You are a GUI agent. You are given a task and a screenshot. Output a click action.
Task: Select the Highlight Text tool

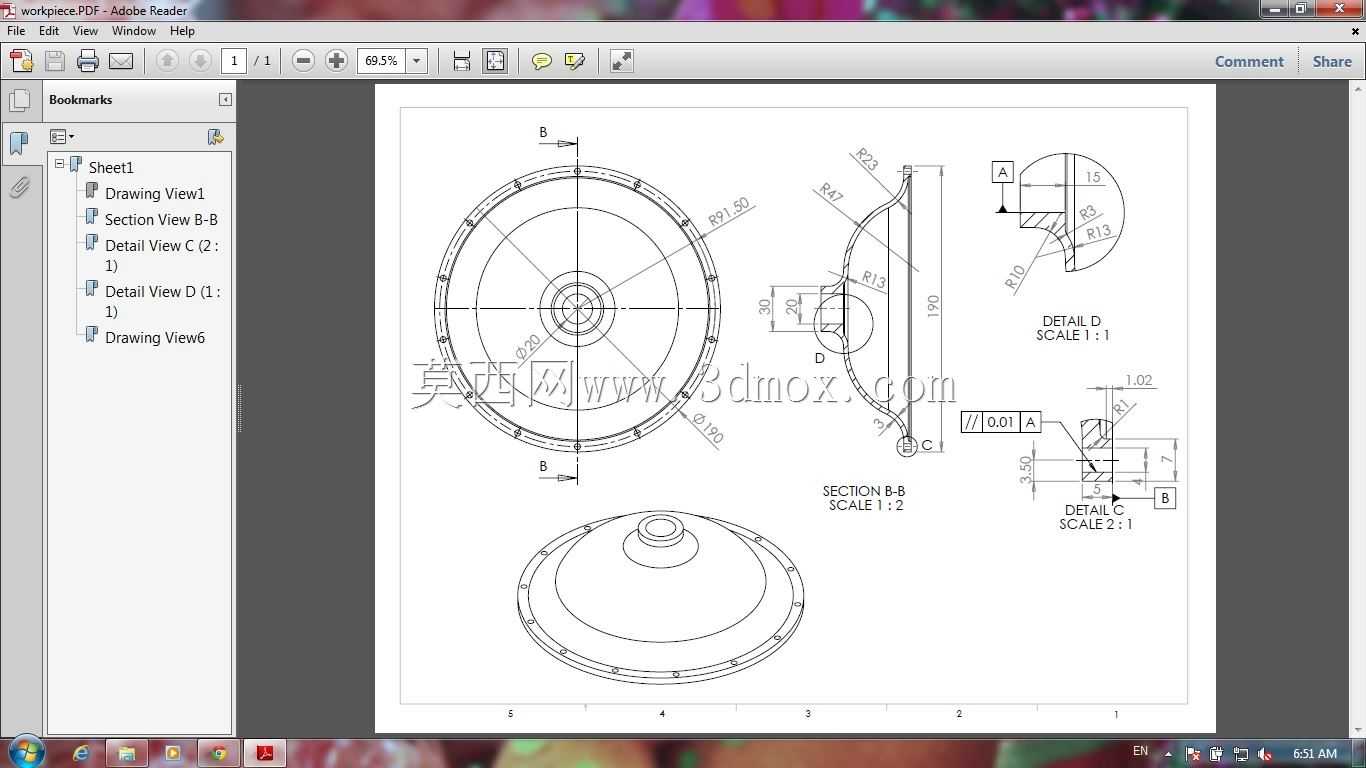[575, 61]
